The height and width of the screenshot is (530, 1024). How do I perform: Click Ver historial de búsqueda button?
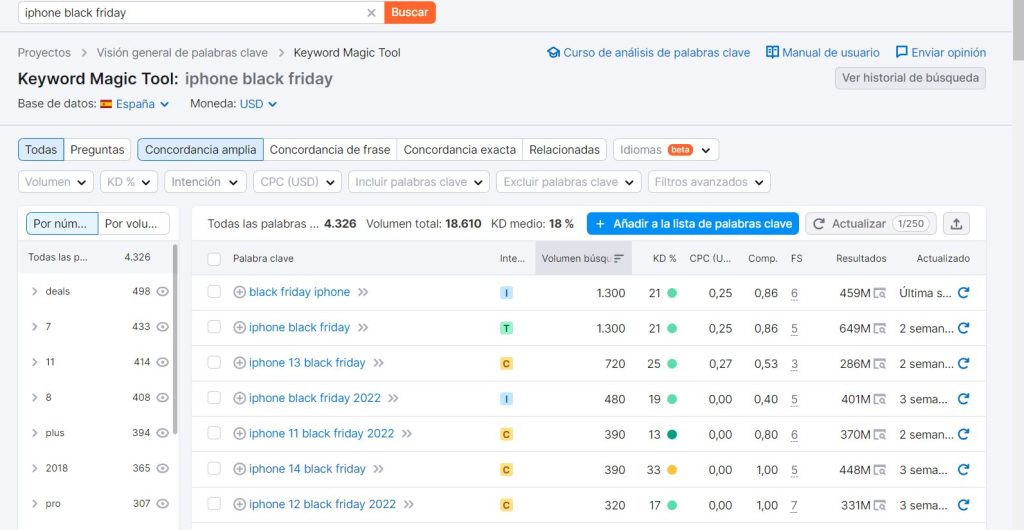click(x=910, y=78)
